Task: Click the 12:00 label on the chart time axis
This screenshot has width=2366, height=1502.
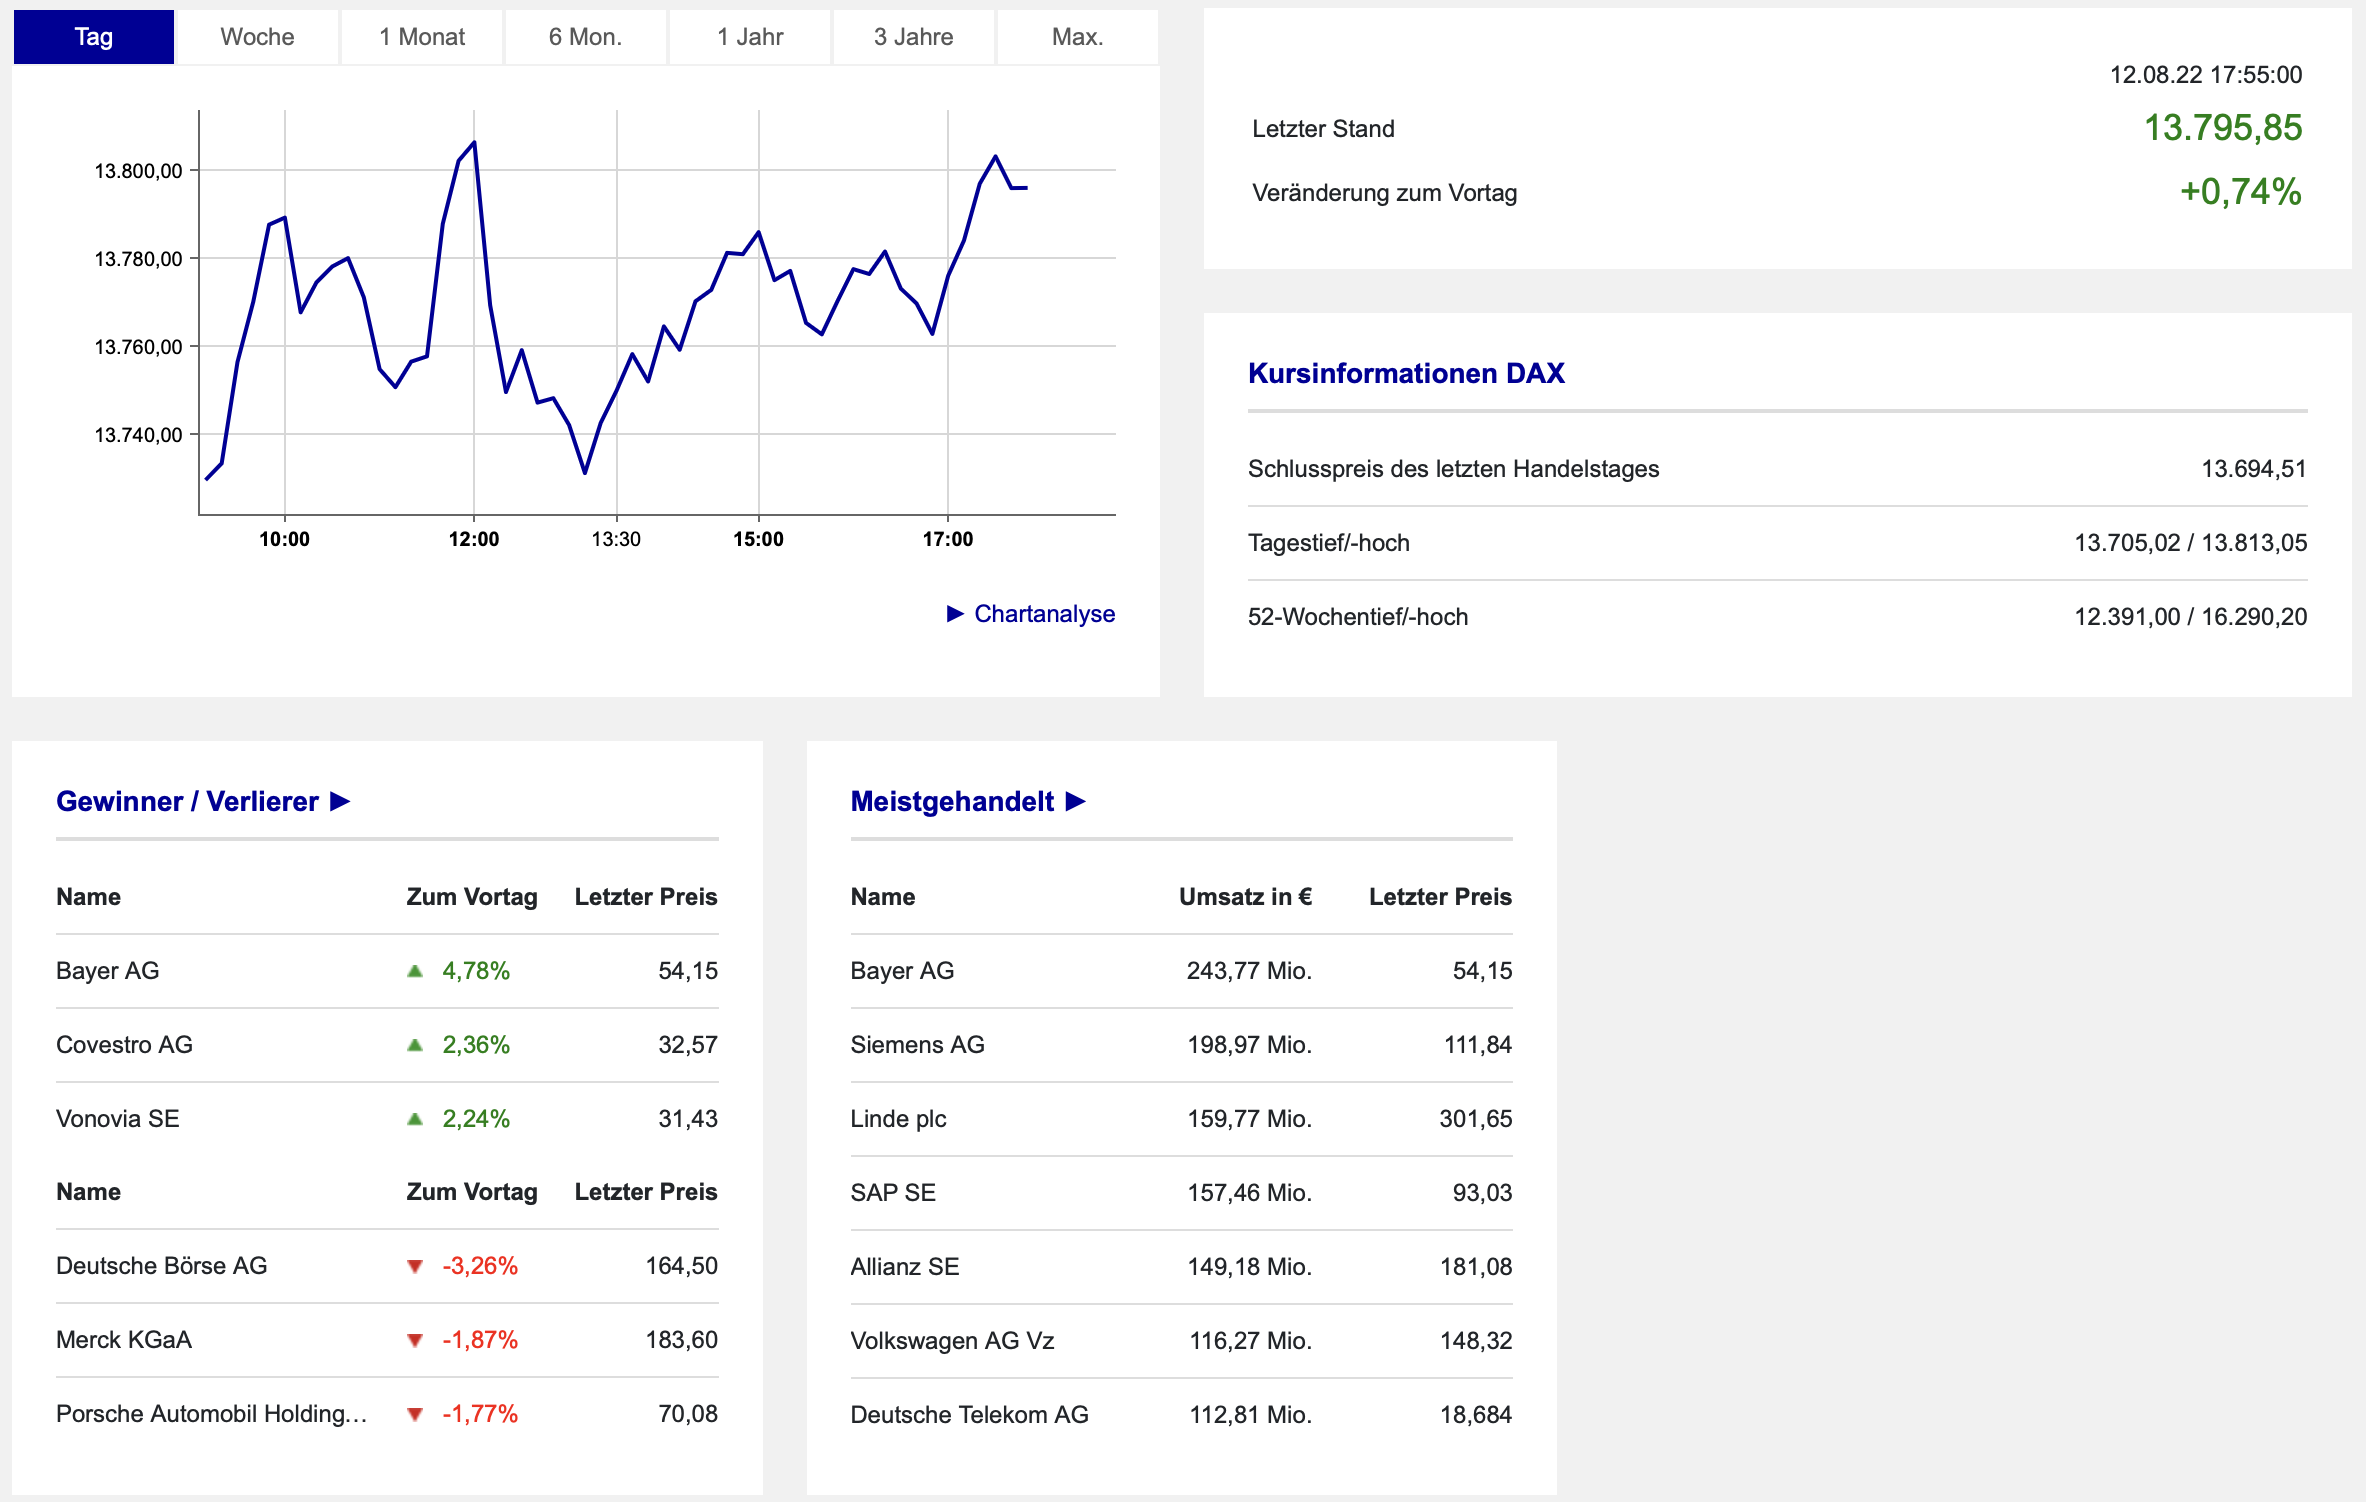Action: pyautogui.click(x=474, y=539)
